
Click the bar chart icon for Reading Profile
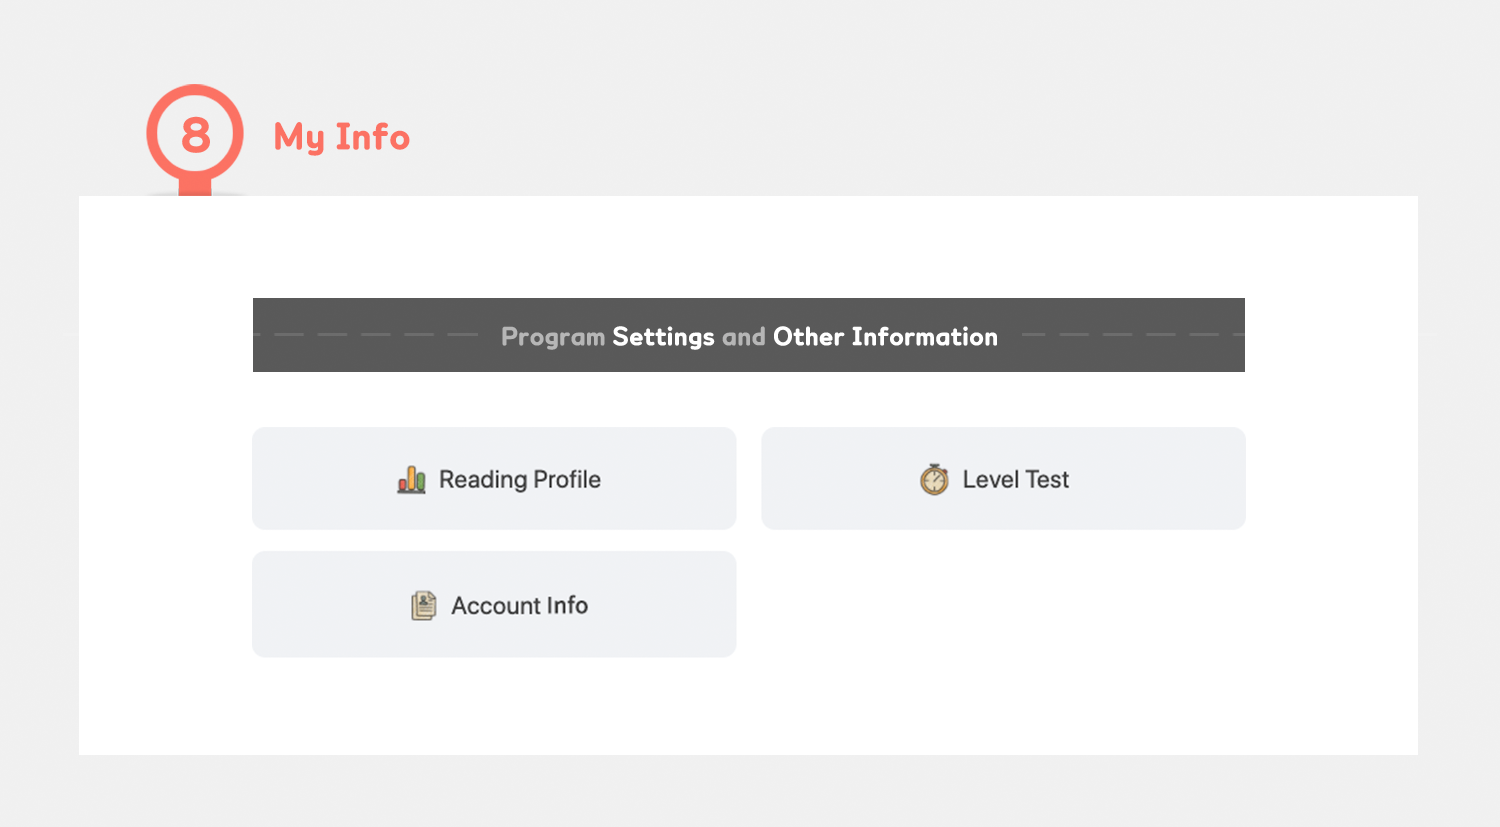[x=412, y=480]
